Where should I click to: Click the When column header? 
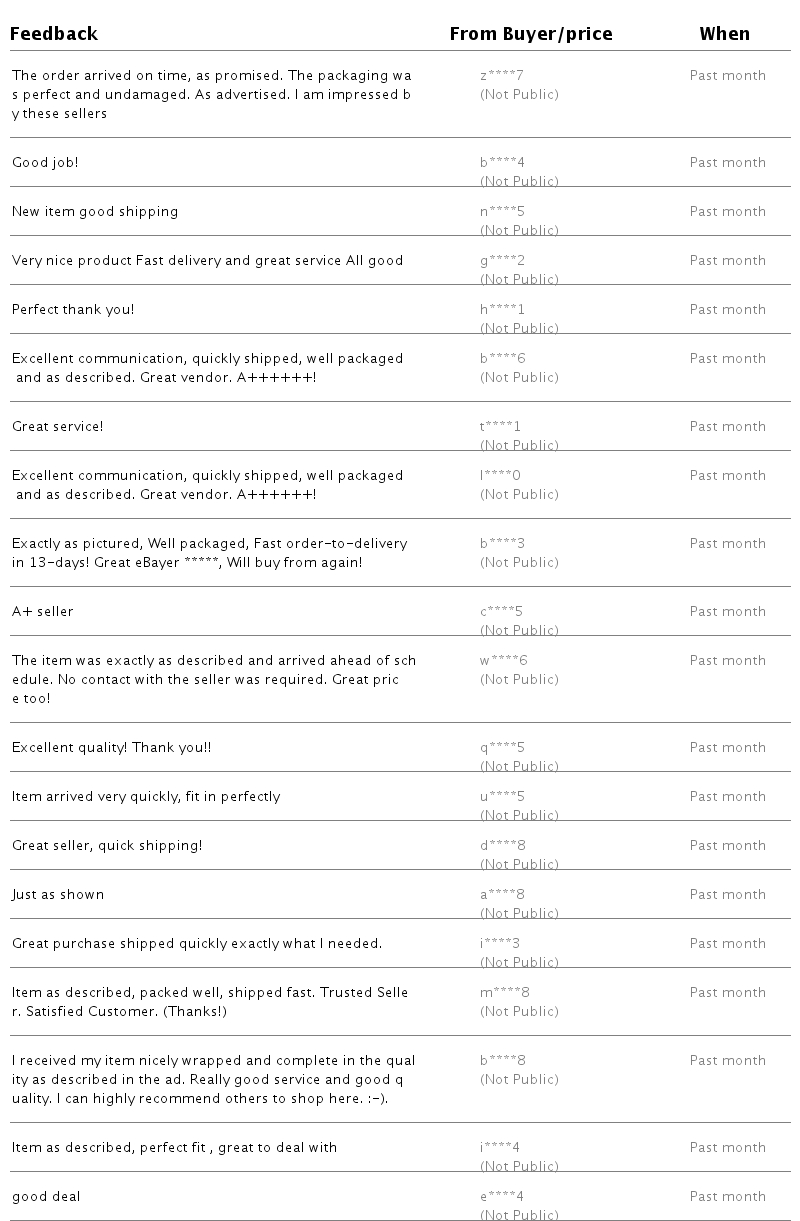pyautogui.click(x=724, y=34)
